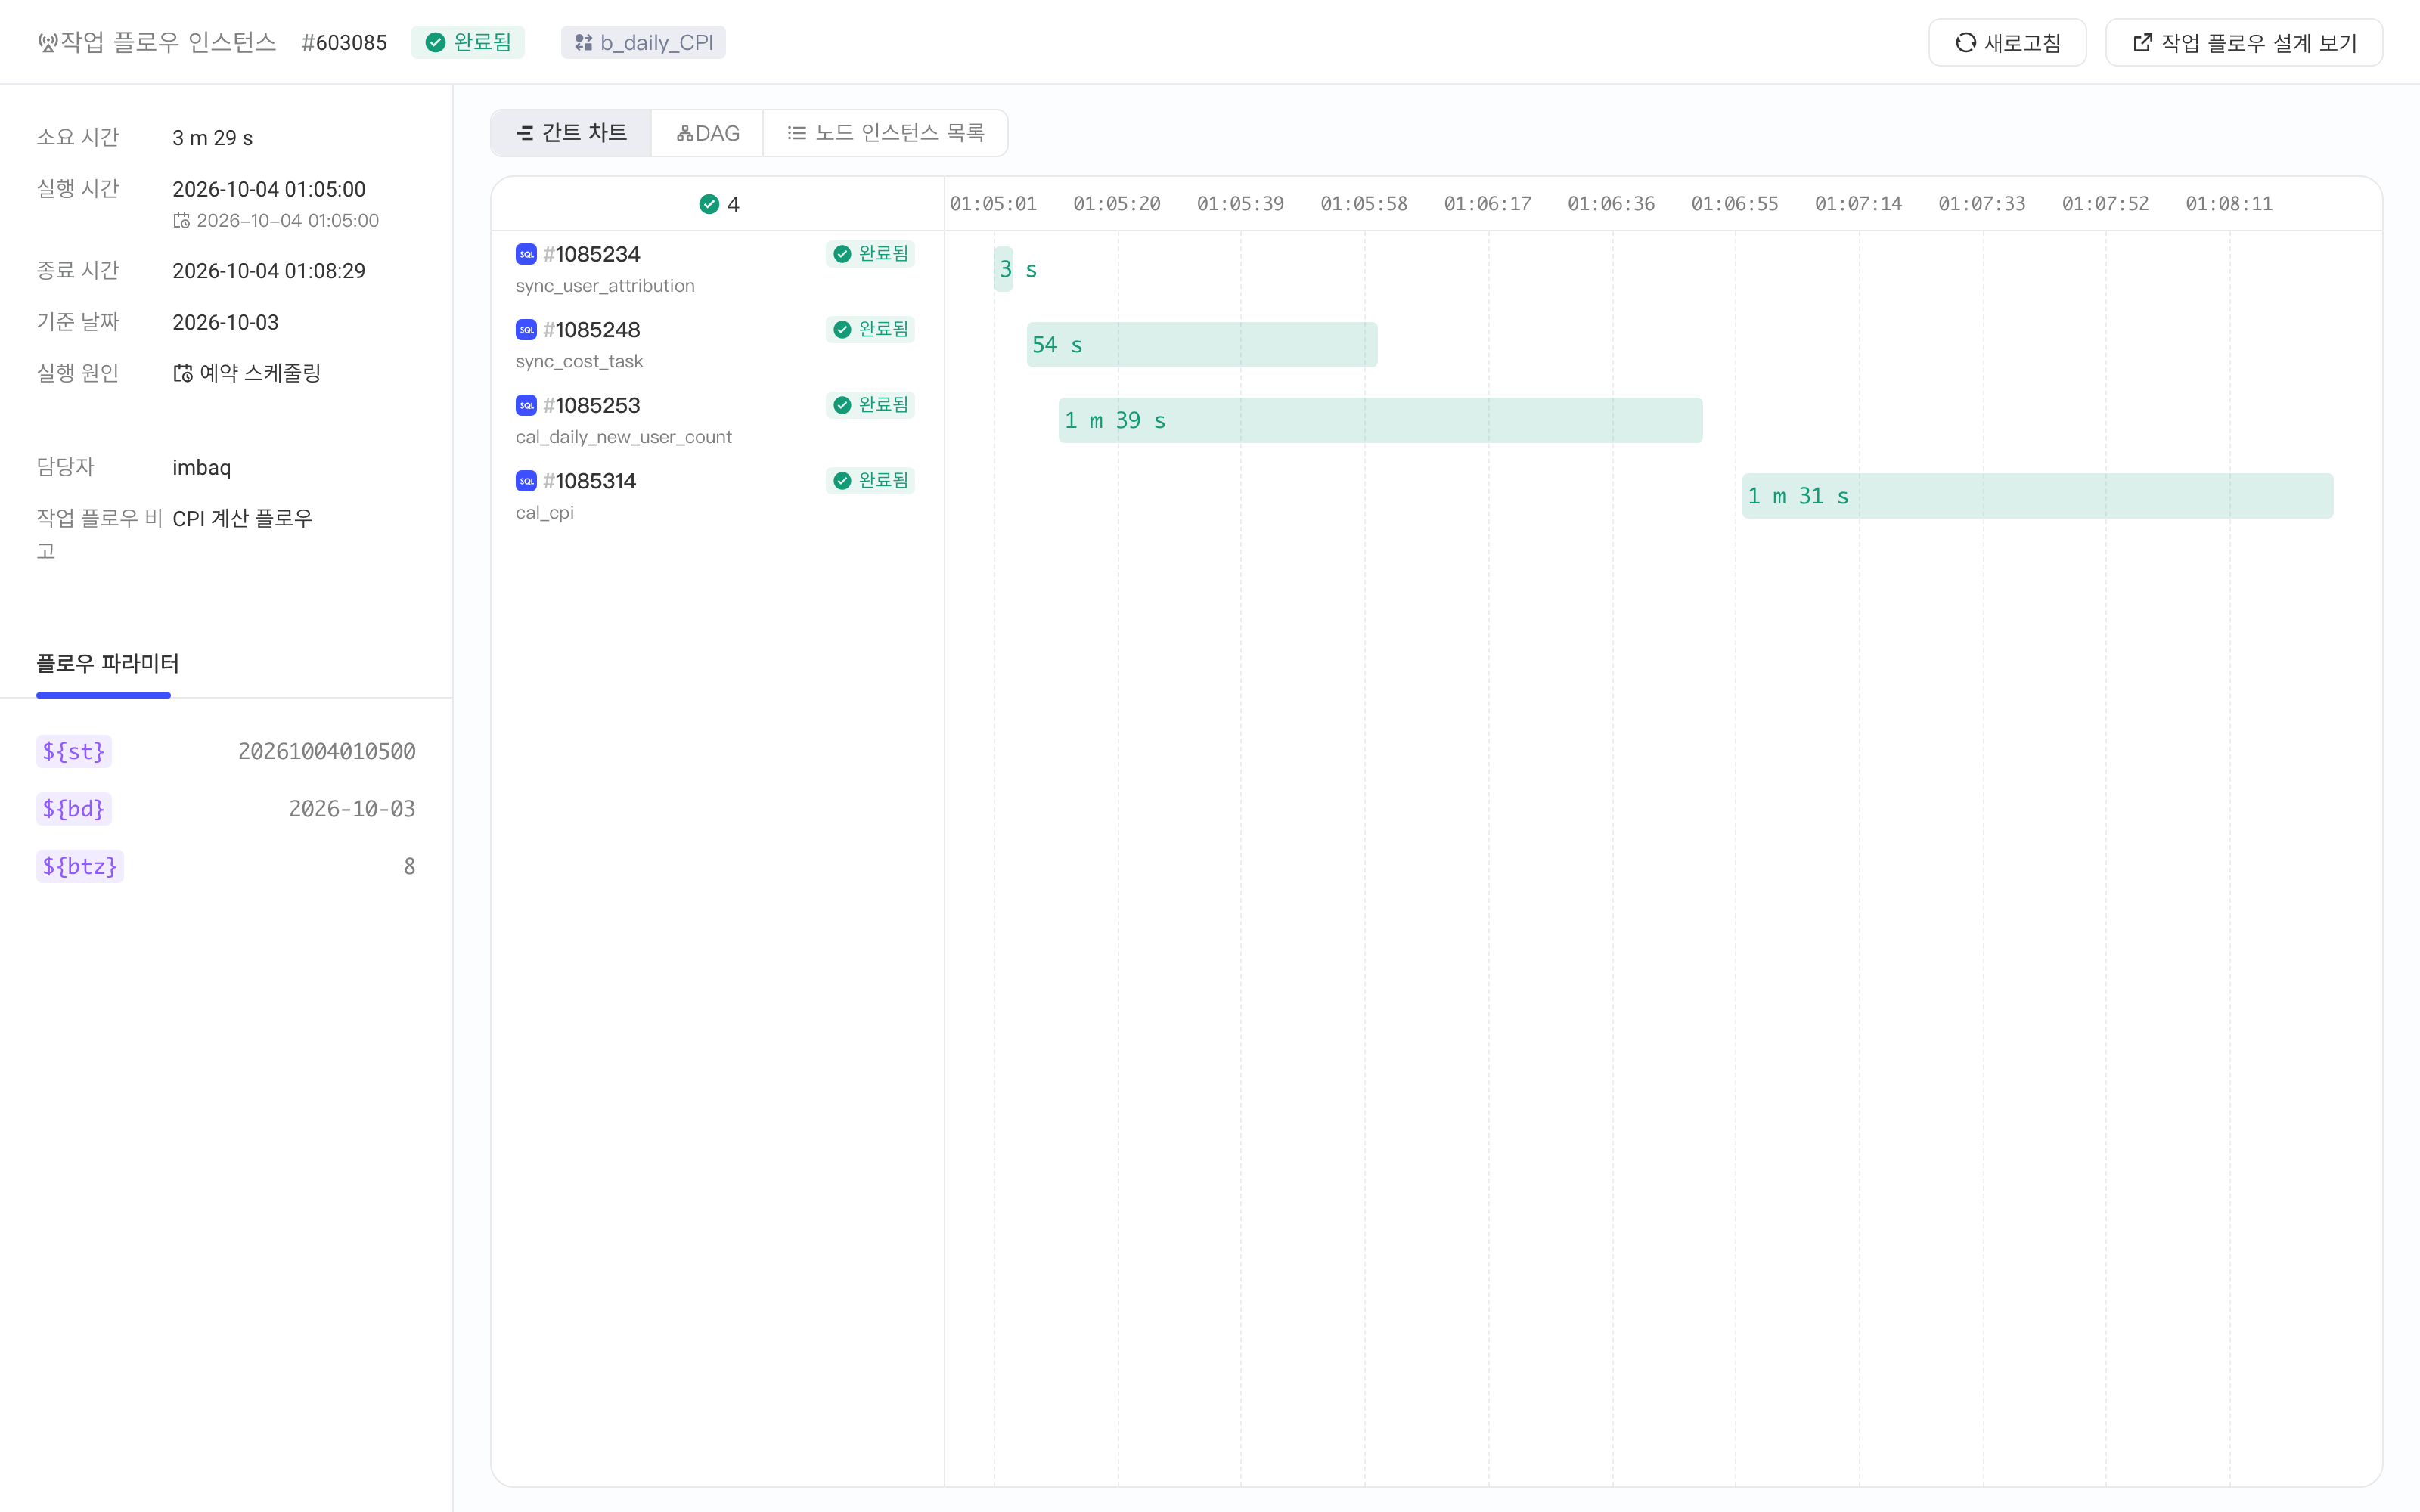
Task: Click completed status badge of cal_cpi
Action: [870, 480]
